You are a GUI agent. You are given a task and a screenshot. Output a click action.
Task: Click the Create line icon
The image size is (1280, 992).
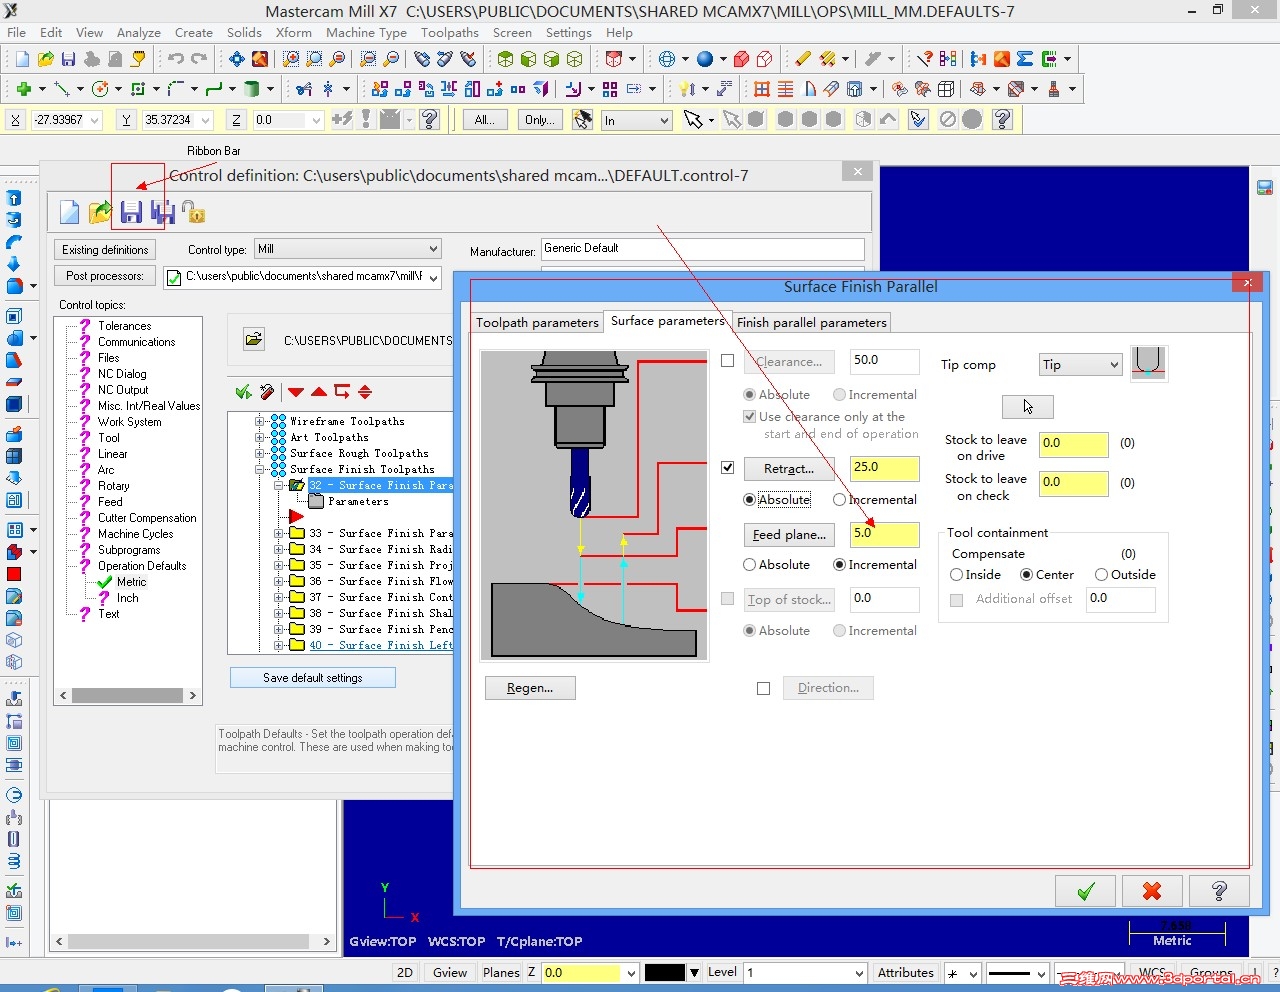tap(61, 89)
